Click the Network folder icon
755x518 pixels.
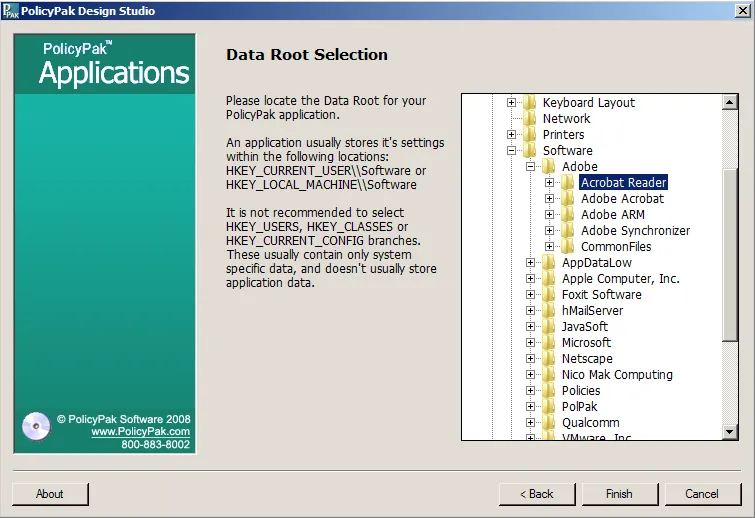pos(530,118)
